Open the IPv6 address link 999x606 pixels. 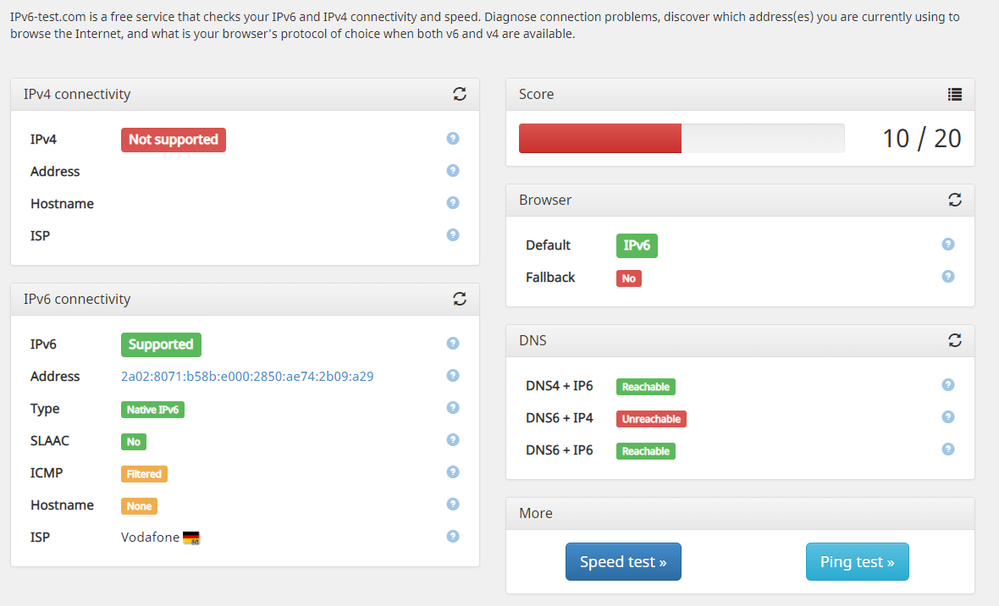click(246, 376)
